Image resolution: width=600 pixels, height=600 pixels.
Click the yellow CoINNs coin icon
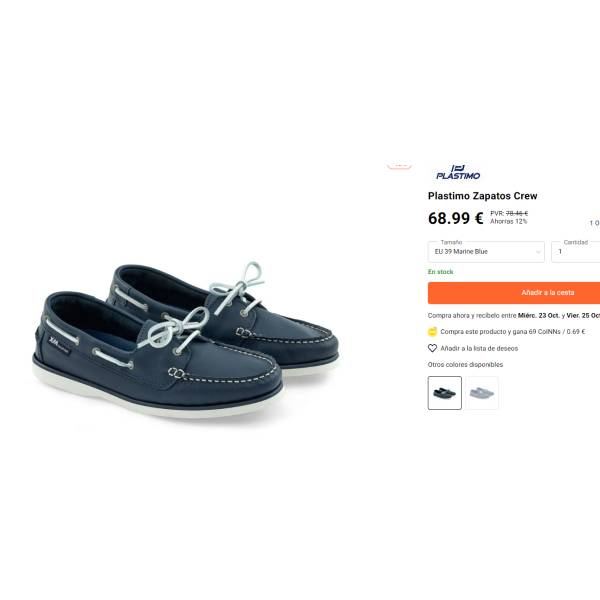(x=432, y=332)
